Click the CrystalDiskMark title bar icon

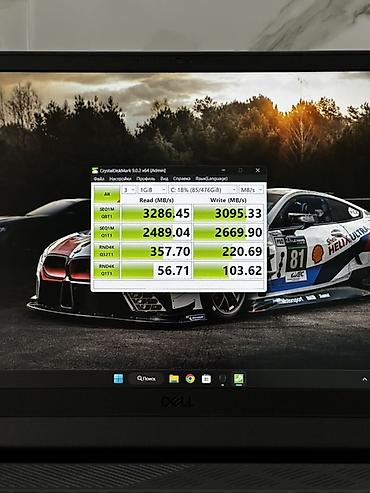coord(95,170)
